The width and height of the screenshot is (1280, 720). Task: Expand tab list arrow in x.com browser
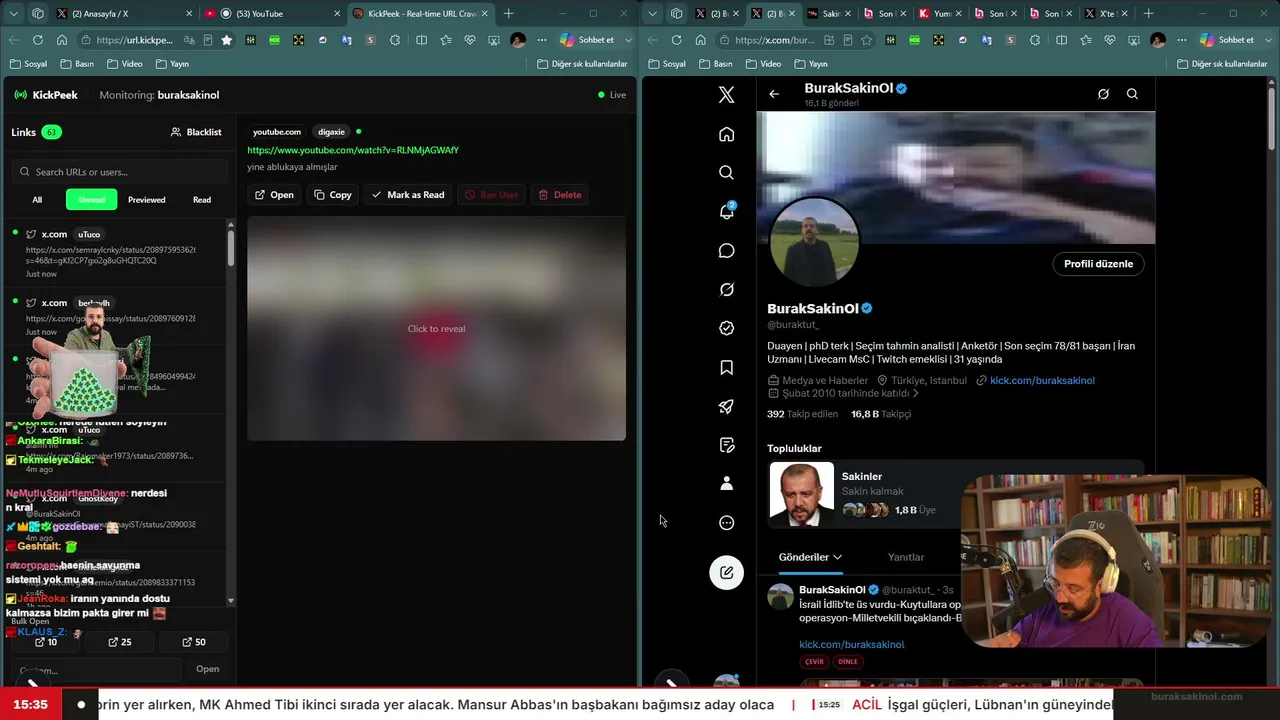[x=652, y=13]
